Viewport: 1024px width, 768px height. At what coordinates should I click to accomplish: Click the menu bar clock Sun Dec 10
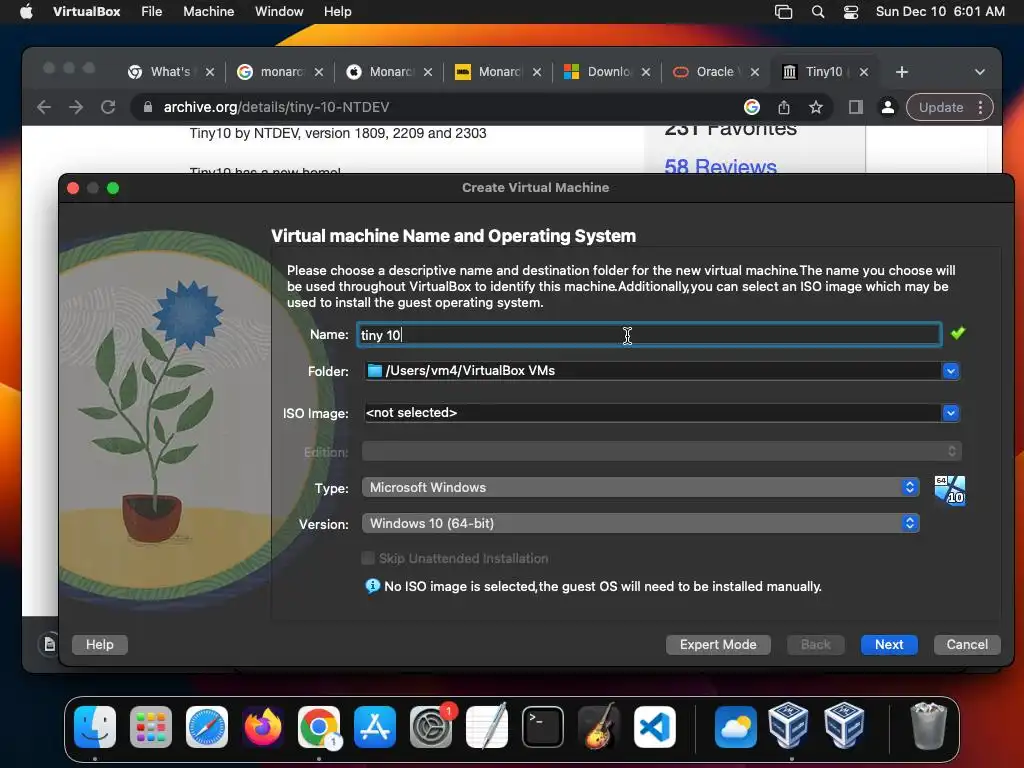[940, 11]
